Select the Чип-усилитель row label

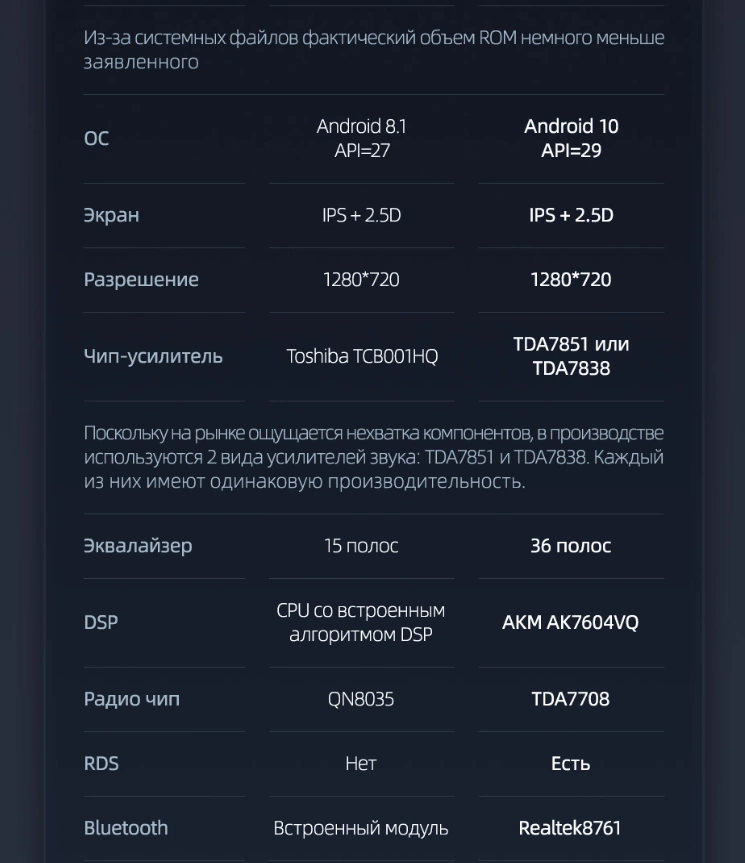tap(153, 356)
